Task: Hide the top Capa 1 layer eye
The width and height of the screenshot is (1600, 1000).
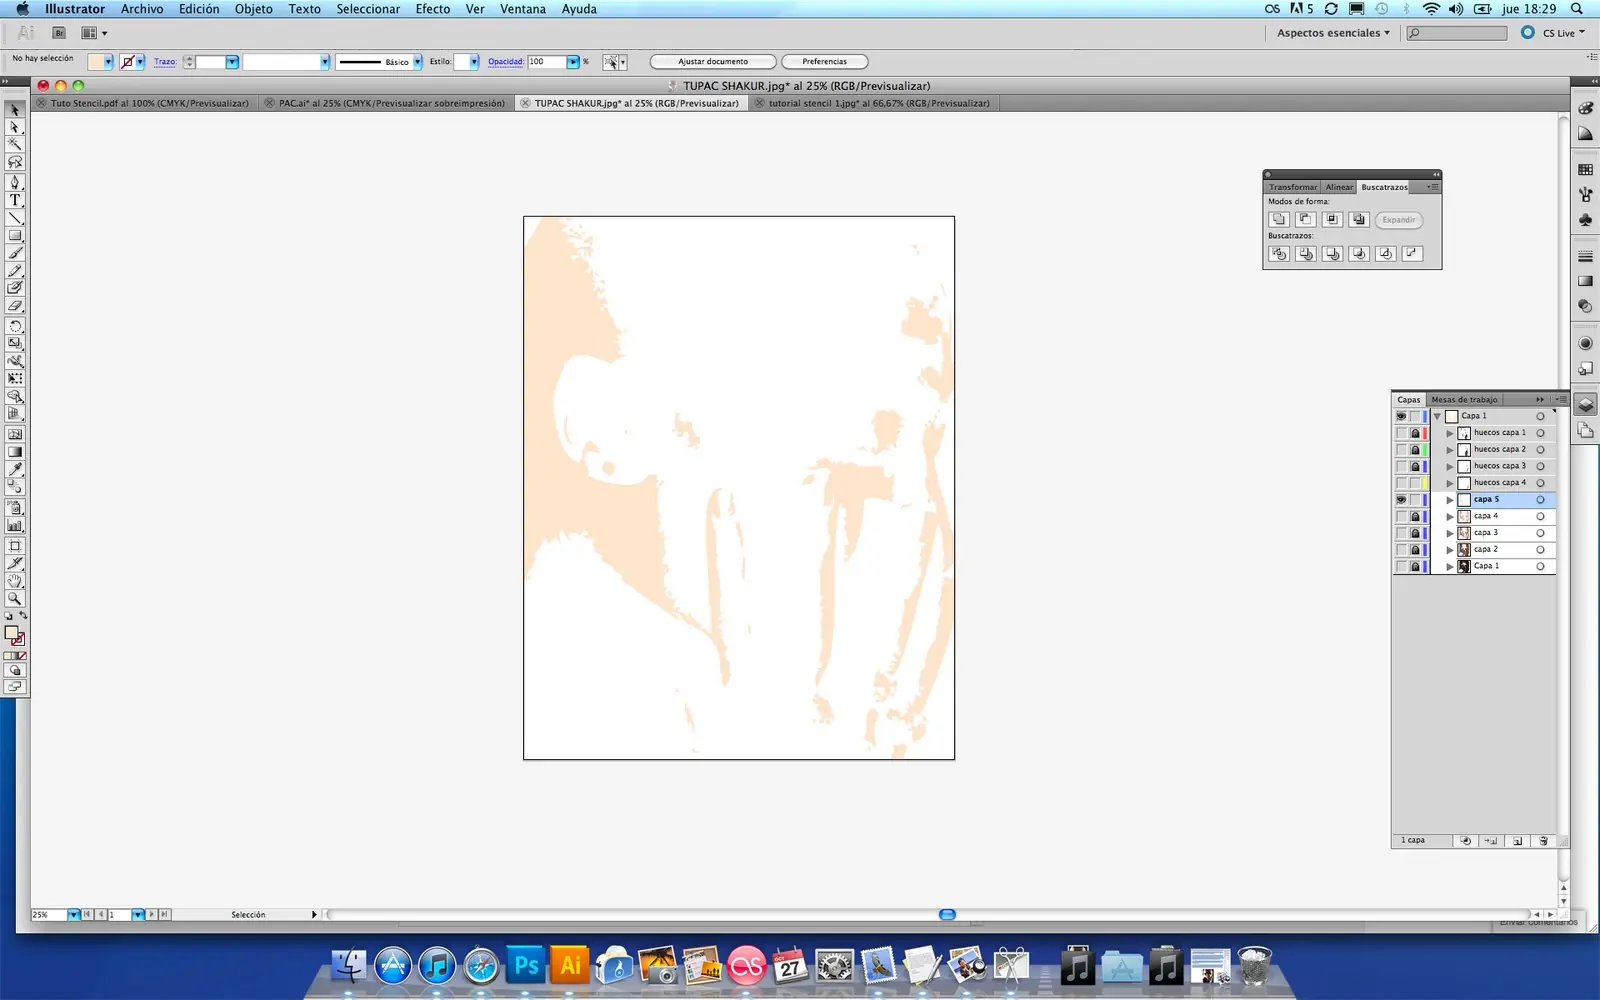Action: 1401,416
